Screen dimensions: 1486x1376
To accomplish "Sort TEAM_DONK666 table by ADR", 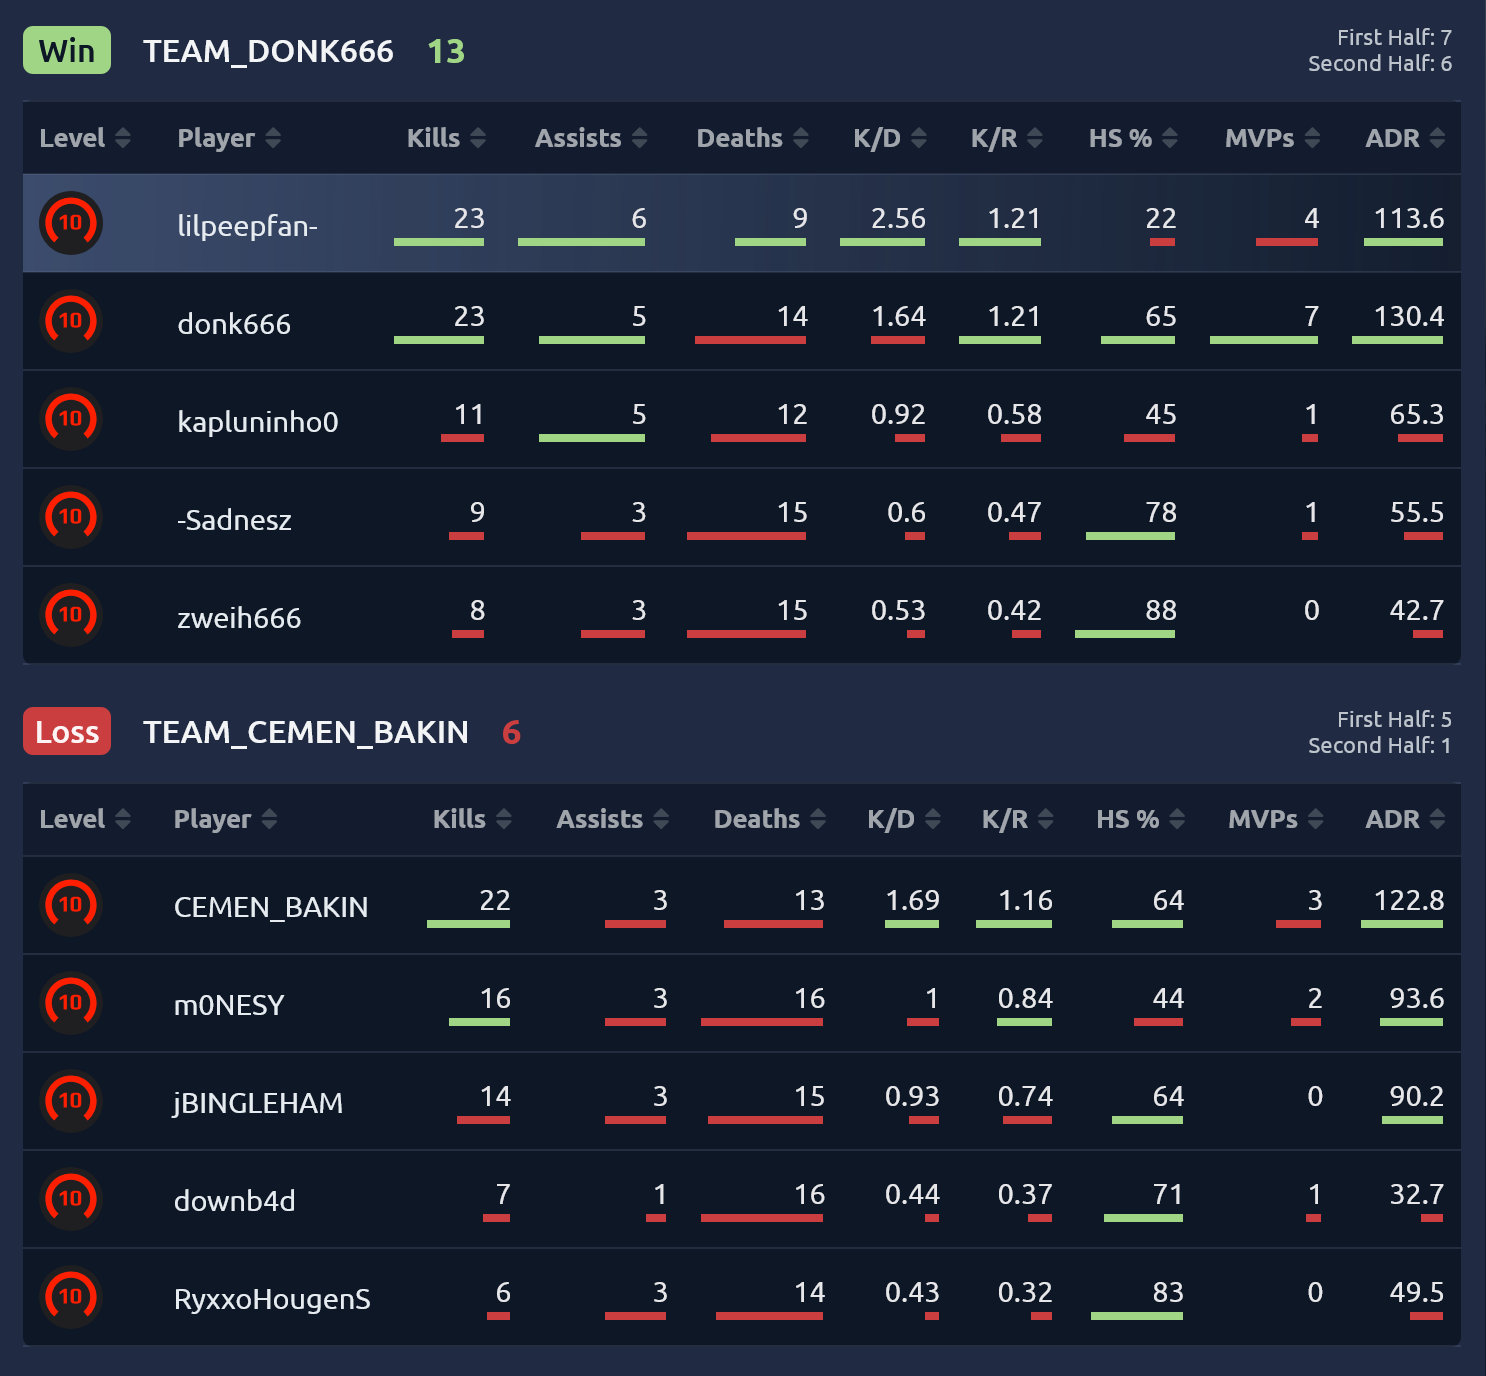I will (x=1405, y=138).
